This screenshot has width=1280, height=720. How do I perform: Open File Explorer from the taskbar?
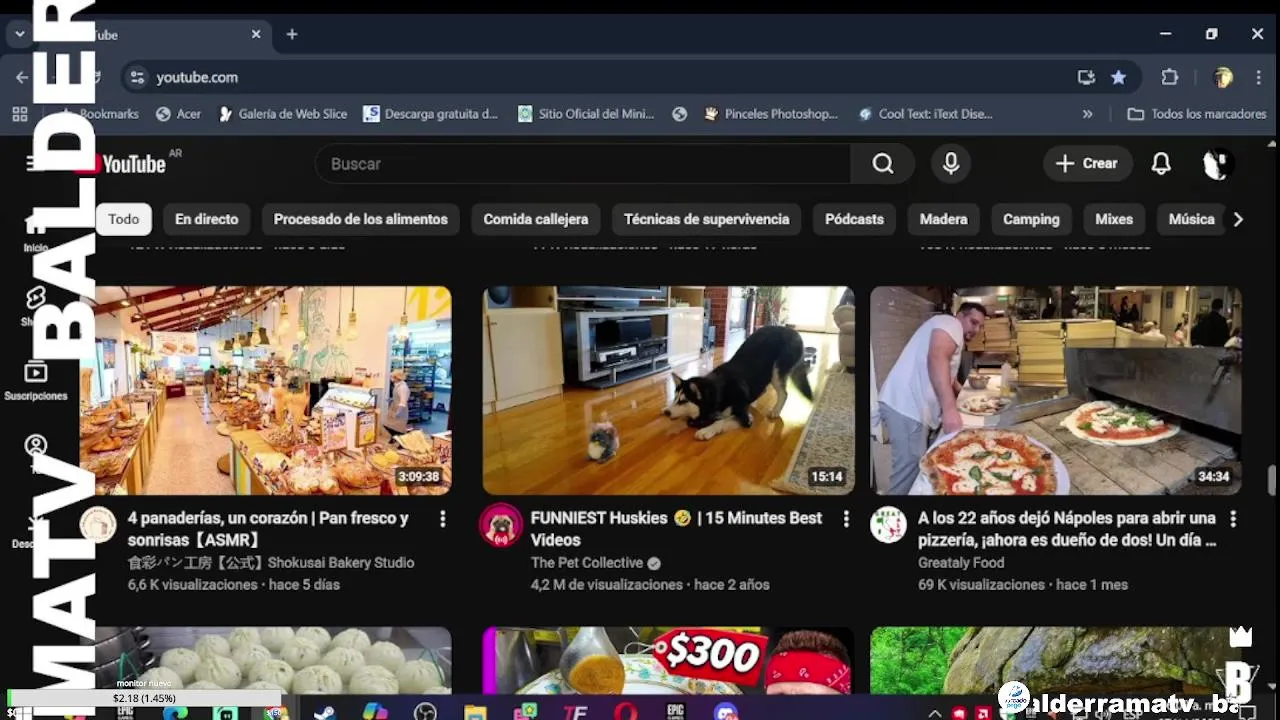(x=475, y=712)
